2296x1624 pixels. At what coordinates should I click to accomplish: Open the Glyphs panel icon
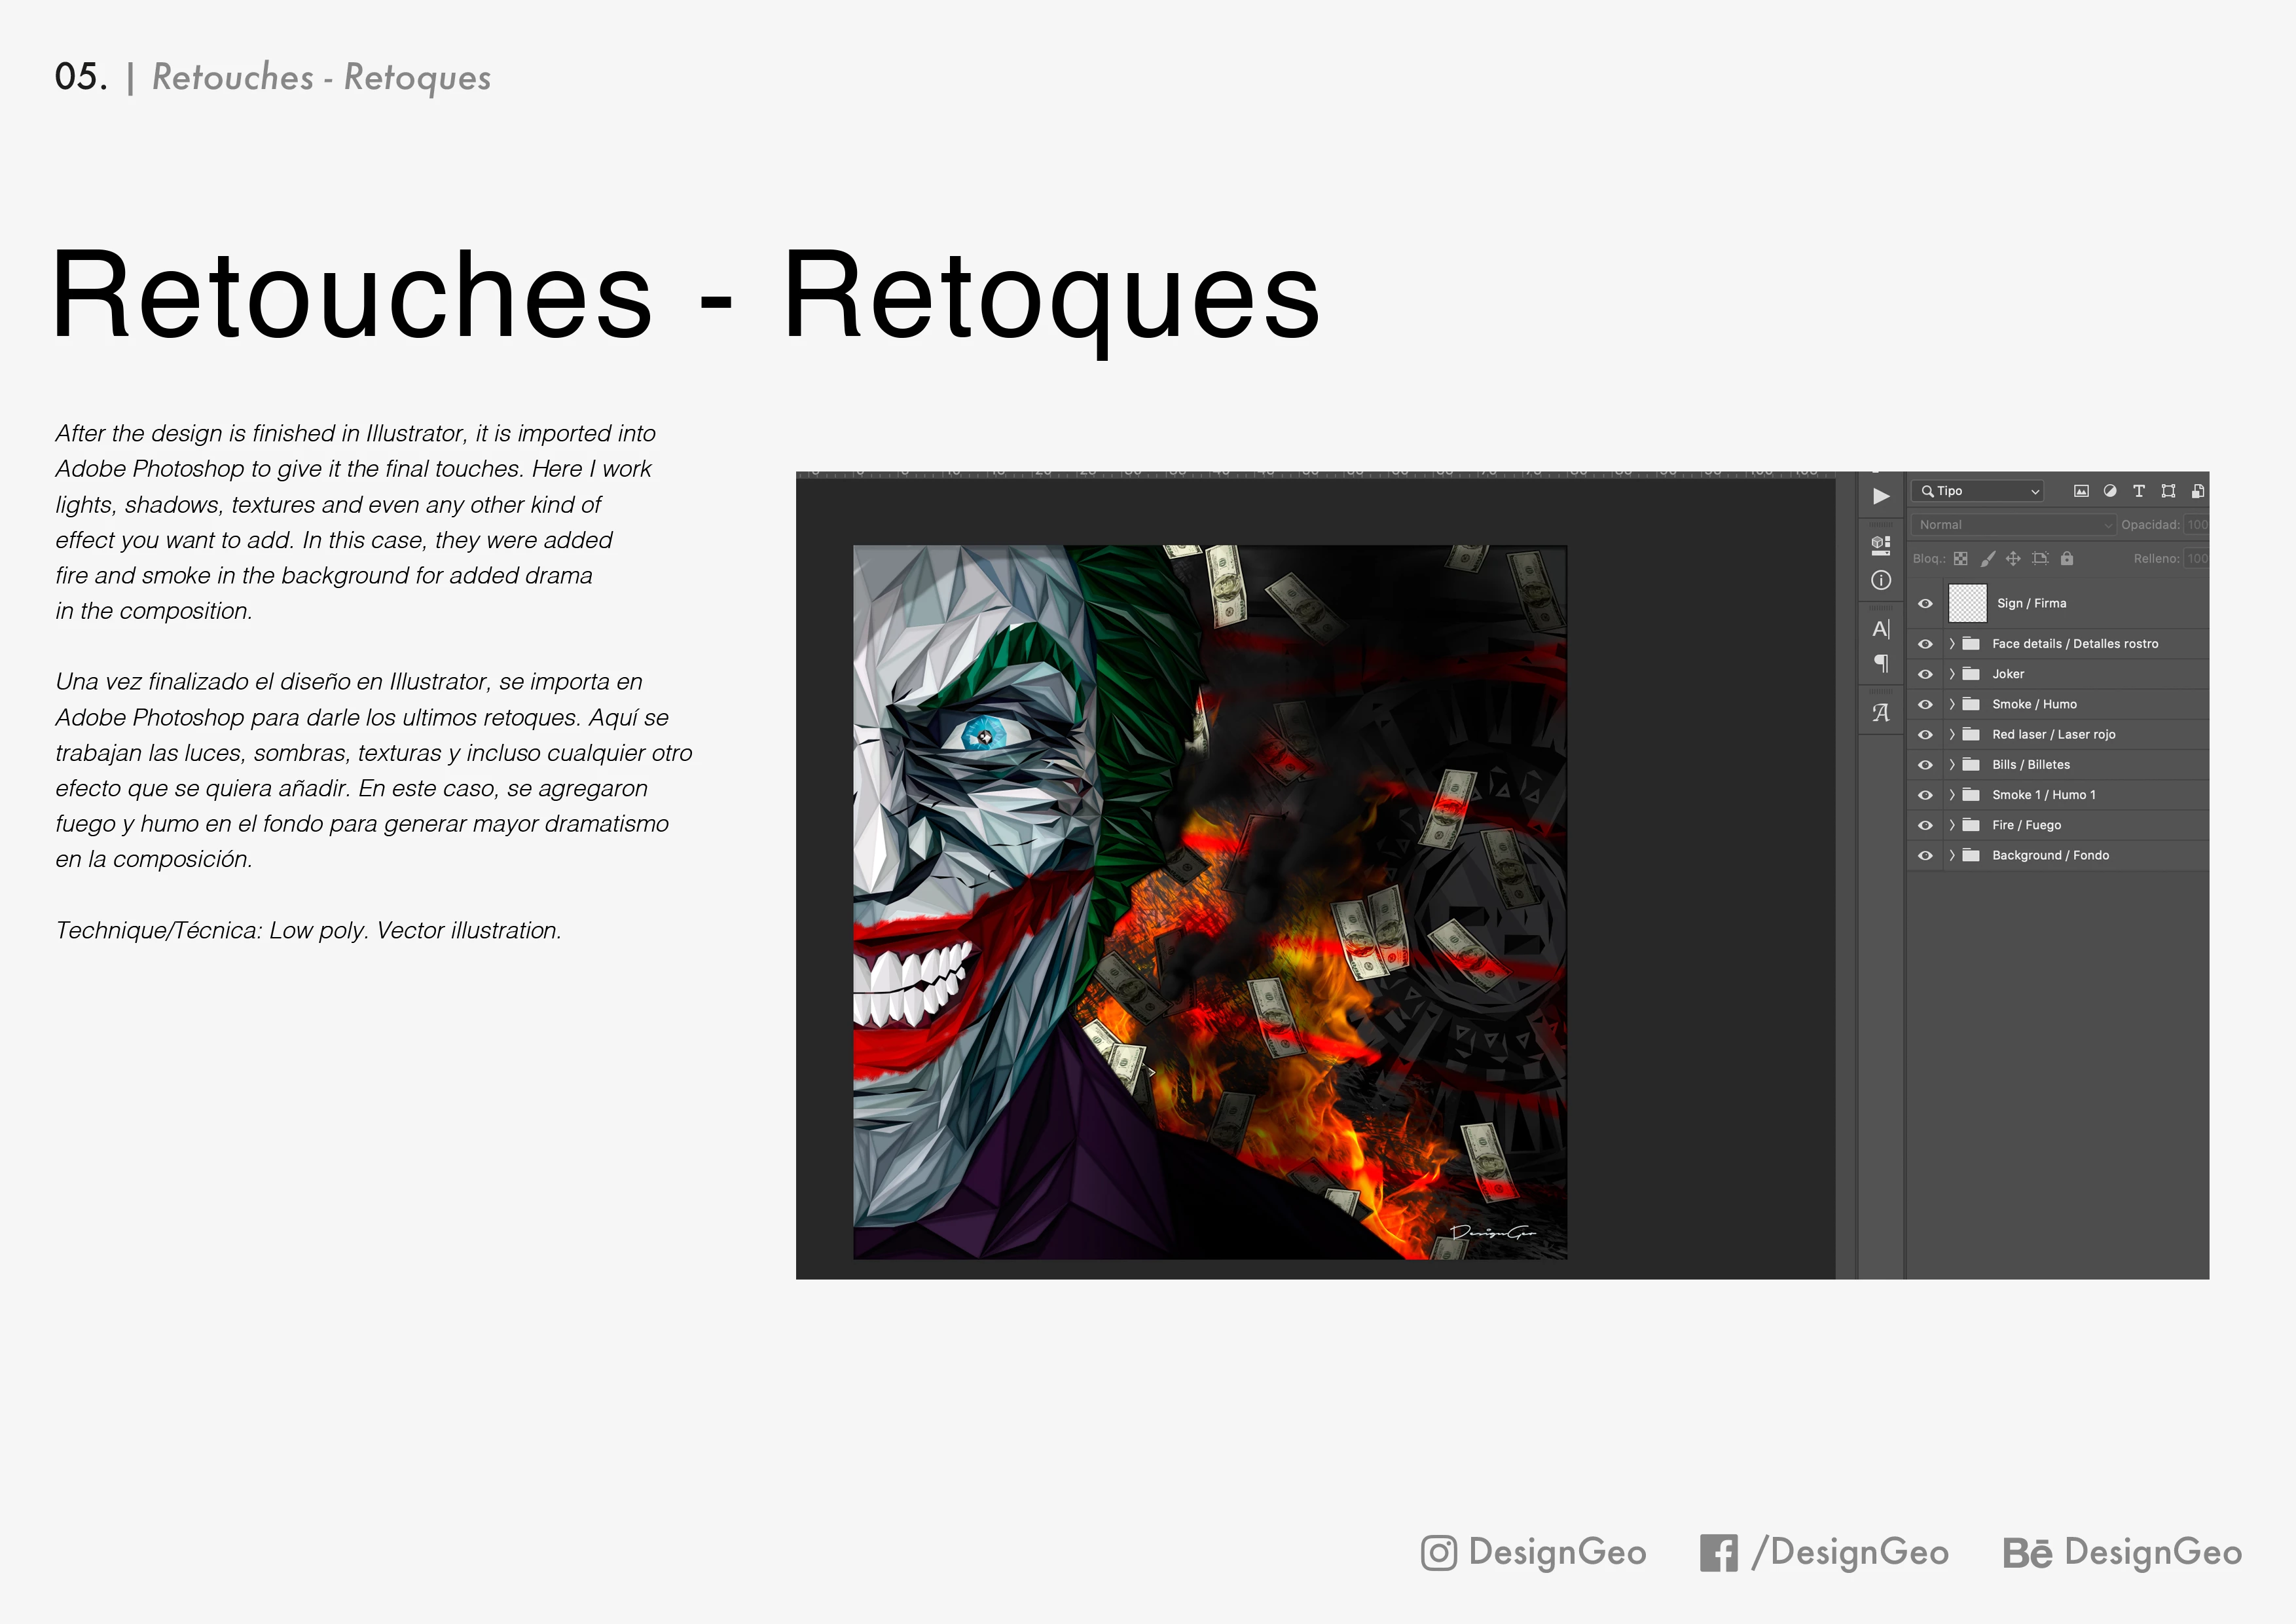(x=1881, y=713)
